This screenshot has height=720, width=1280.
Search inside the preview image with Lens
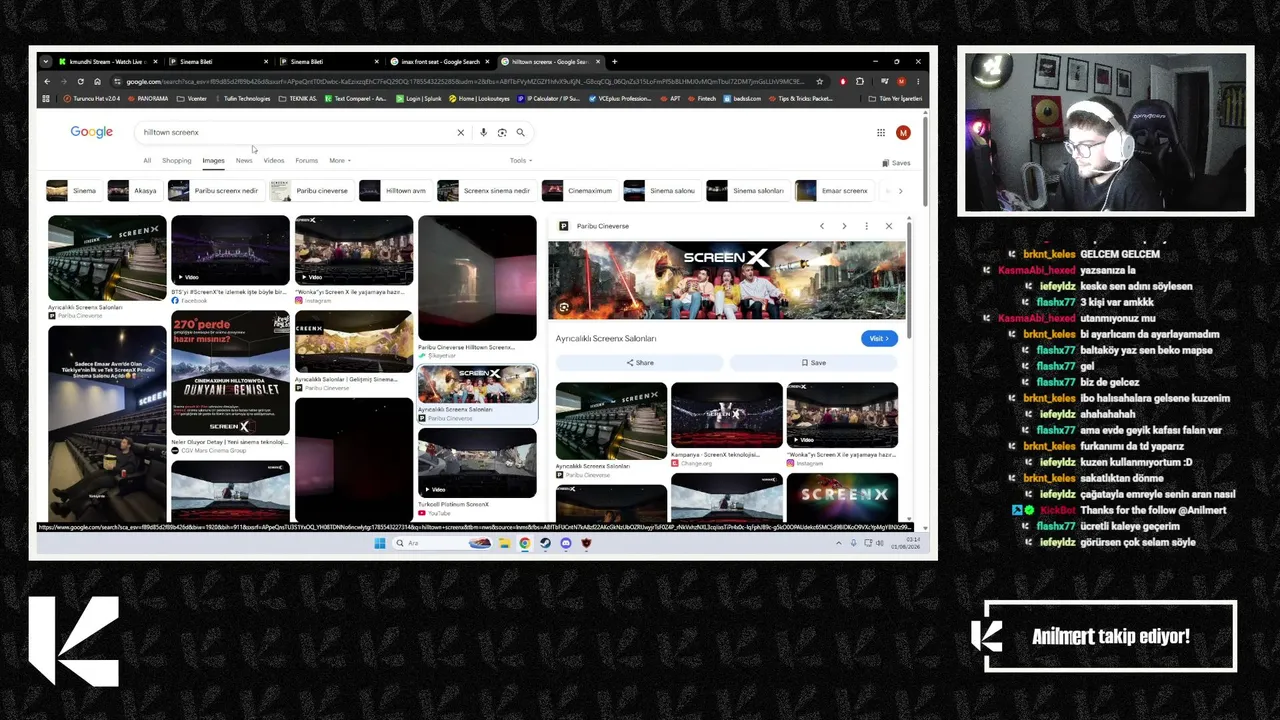click(564, 307)
